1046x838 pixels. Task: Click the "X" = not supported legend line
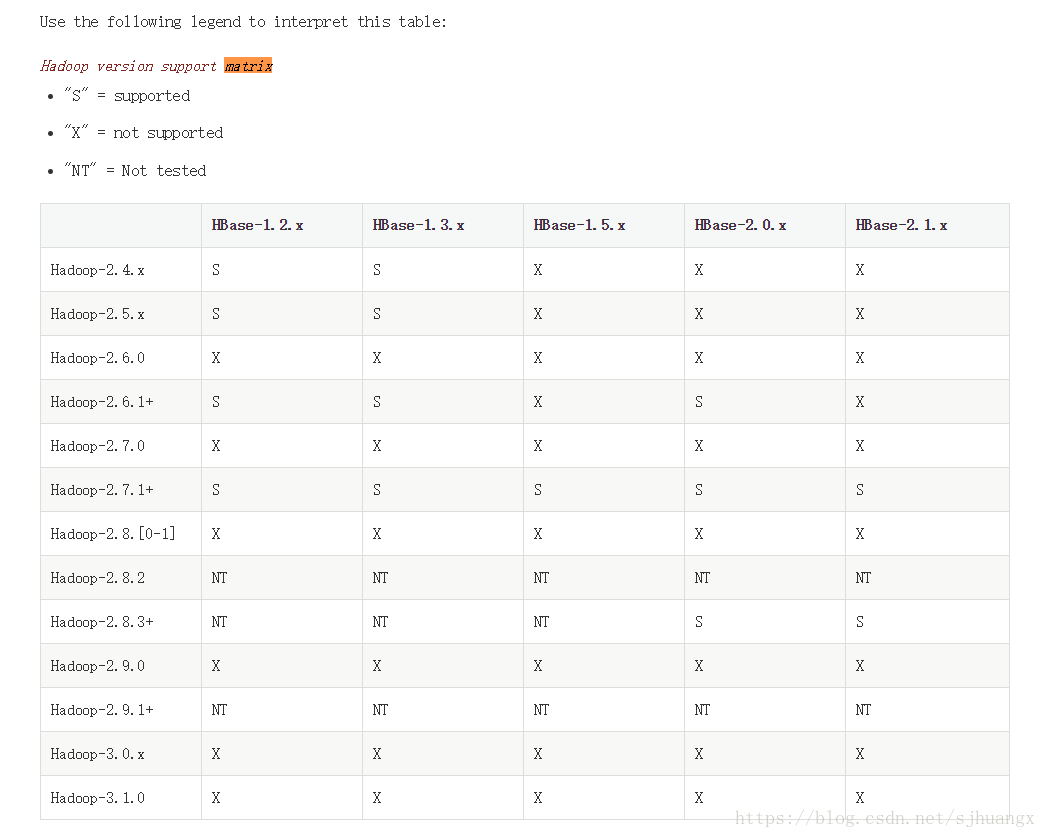pyautogui.click(x=143, y=133)
